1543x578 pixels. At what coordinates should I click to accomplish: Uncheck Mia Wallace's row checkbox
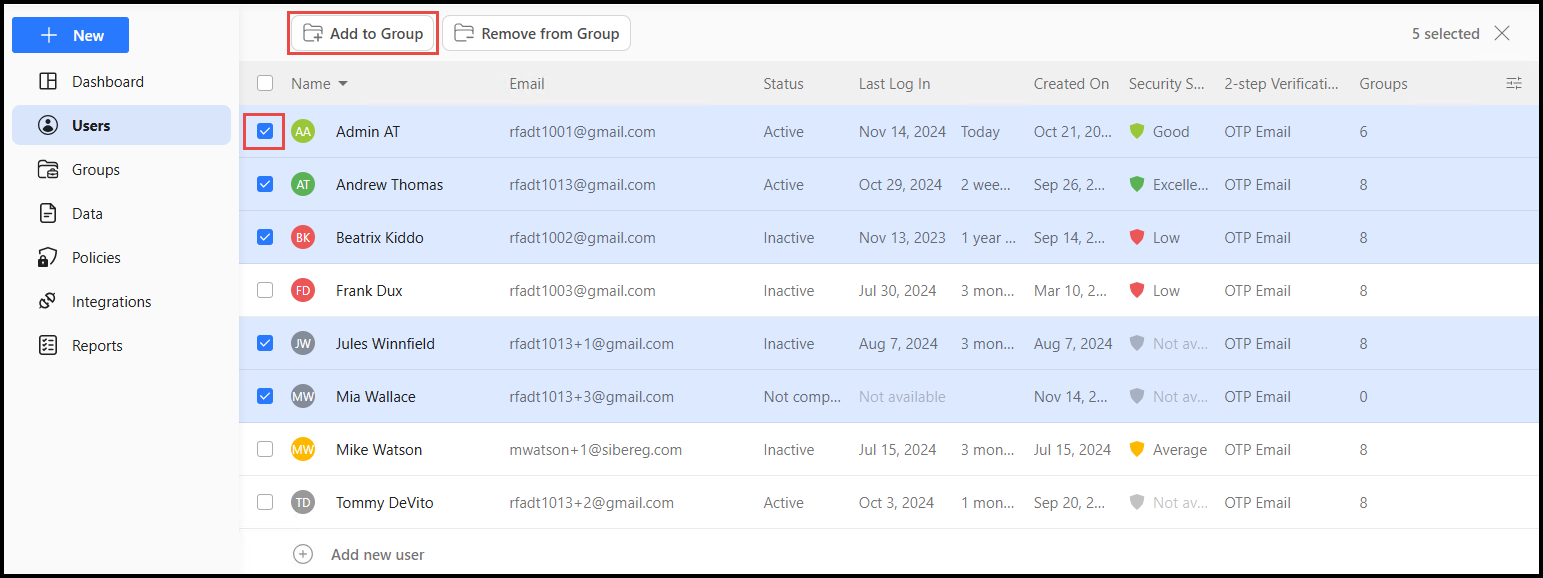[x=265, y=396]
